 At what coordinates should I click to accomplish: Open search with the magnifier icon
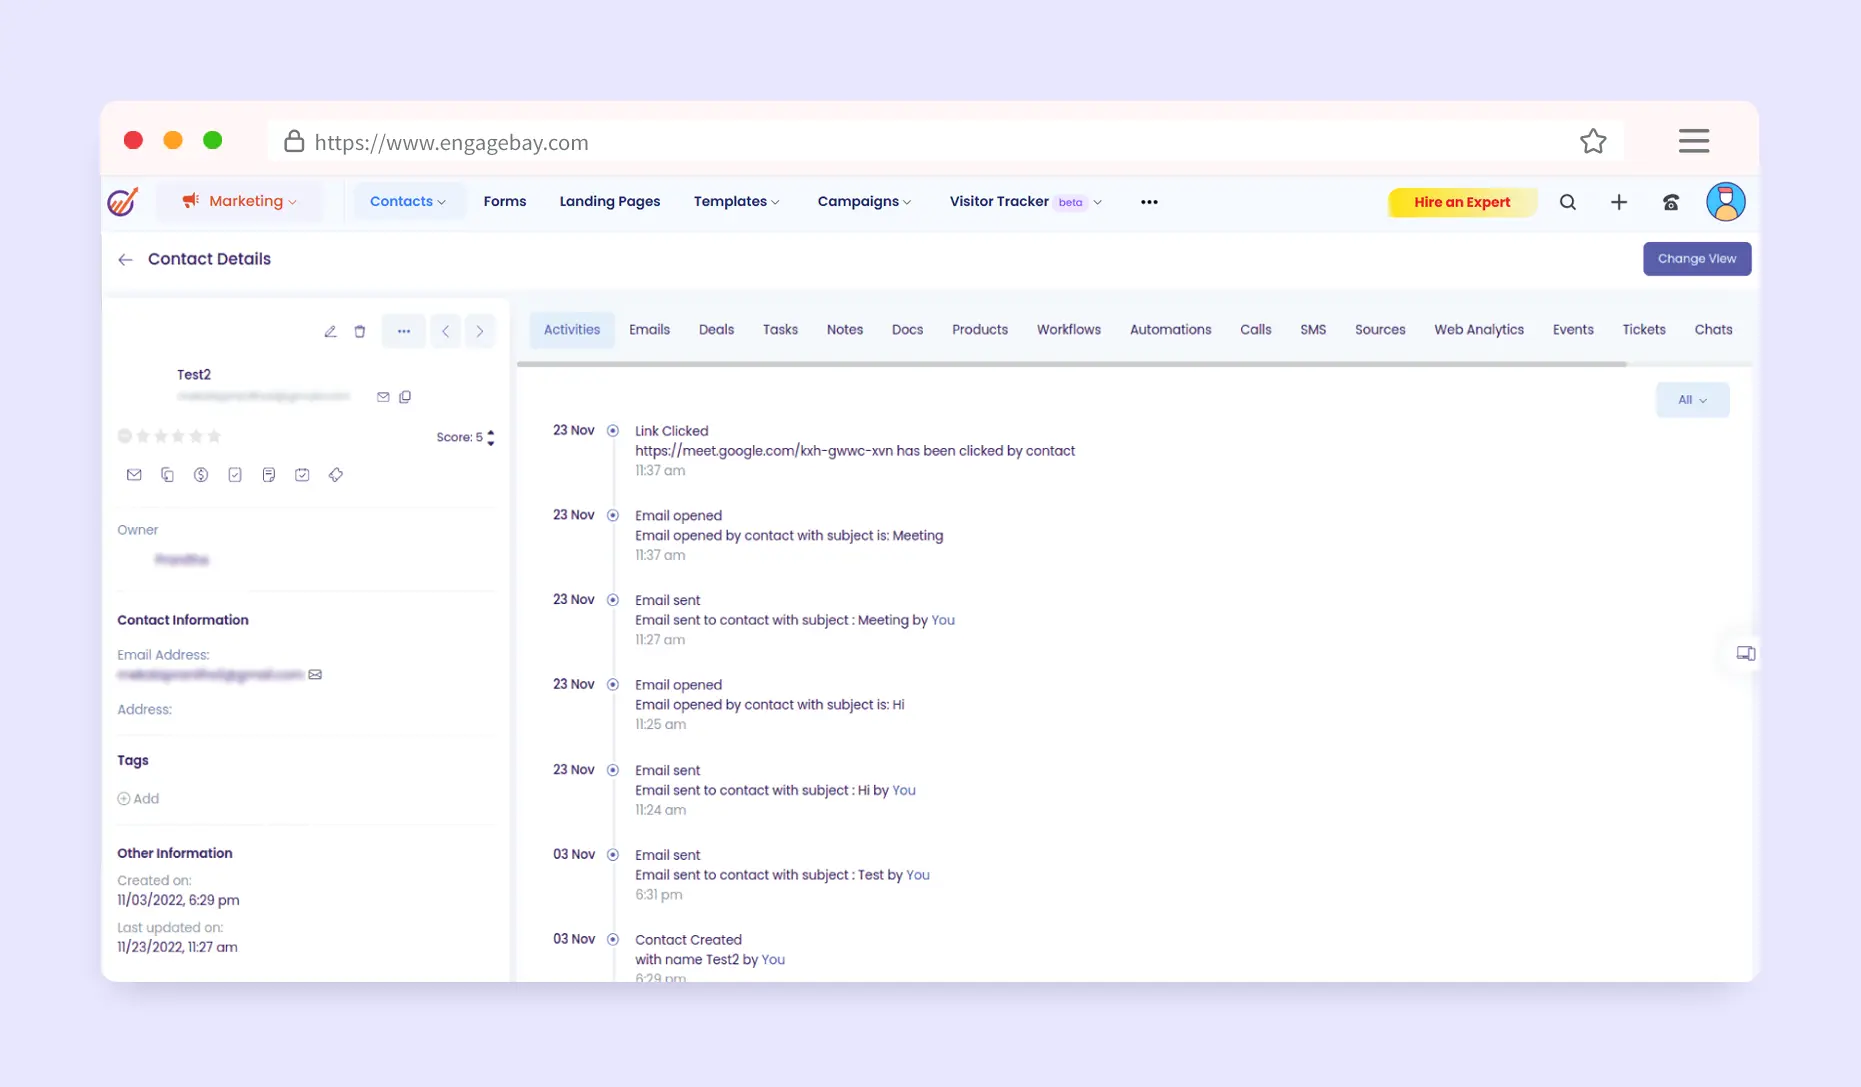click(1567, 202)
